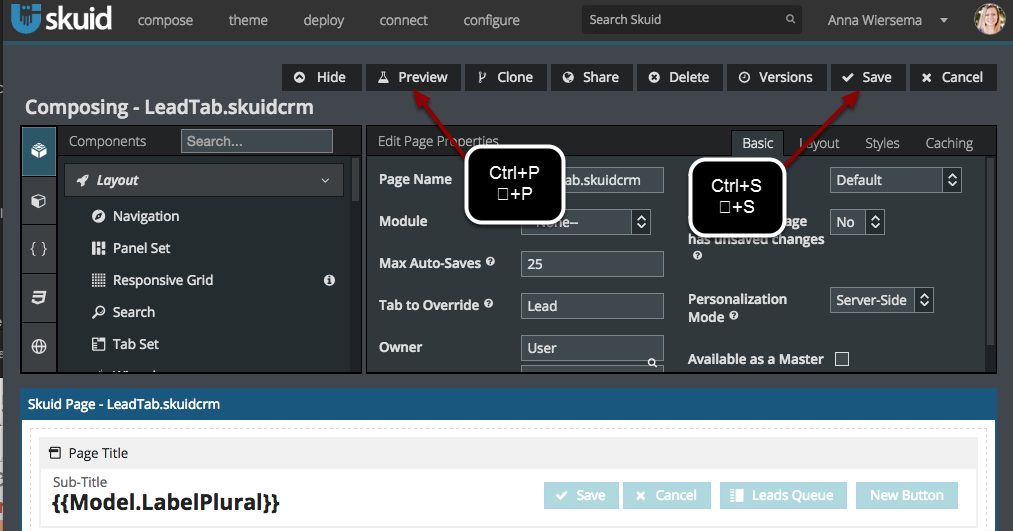
Task: Open the JavaScript curly-braces sidebar icon
Action: (x=39, y=249)
